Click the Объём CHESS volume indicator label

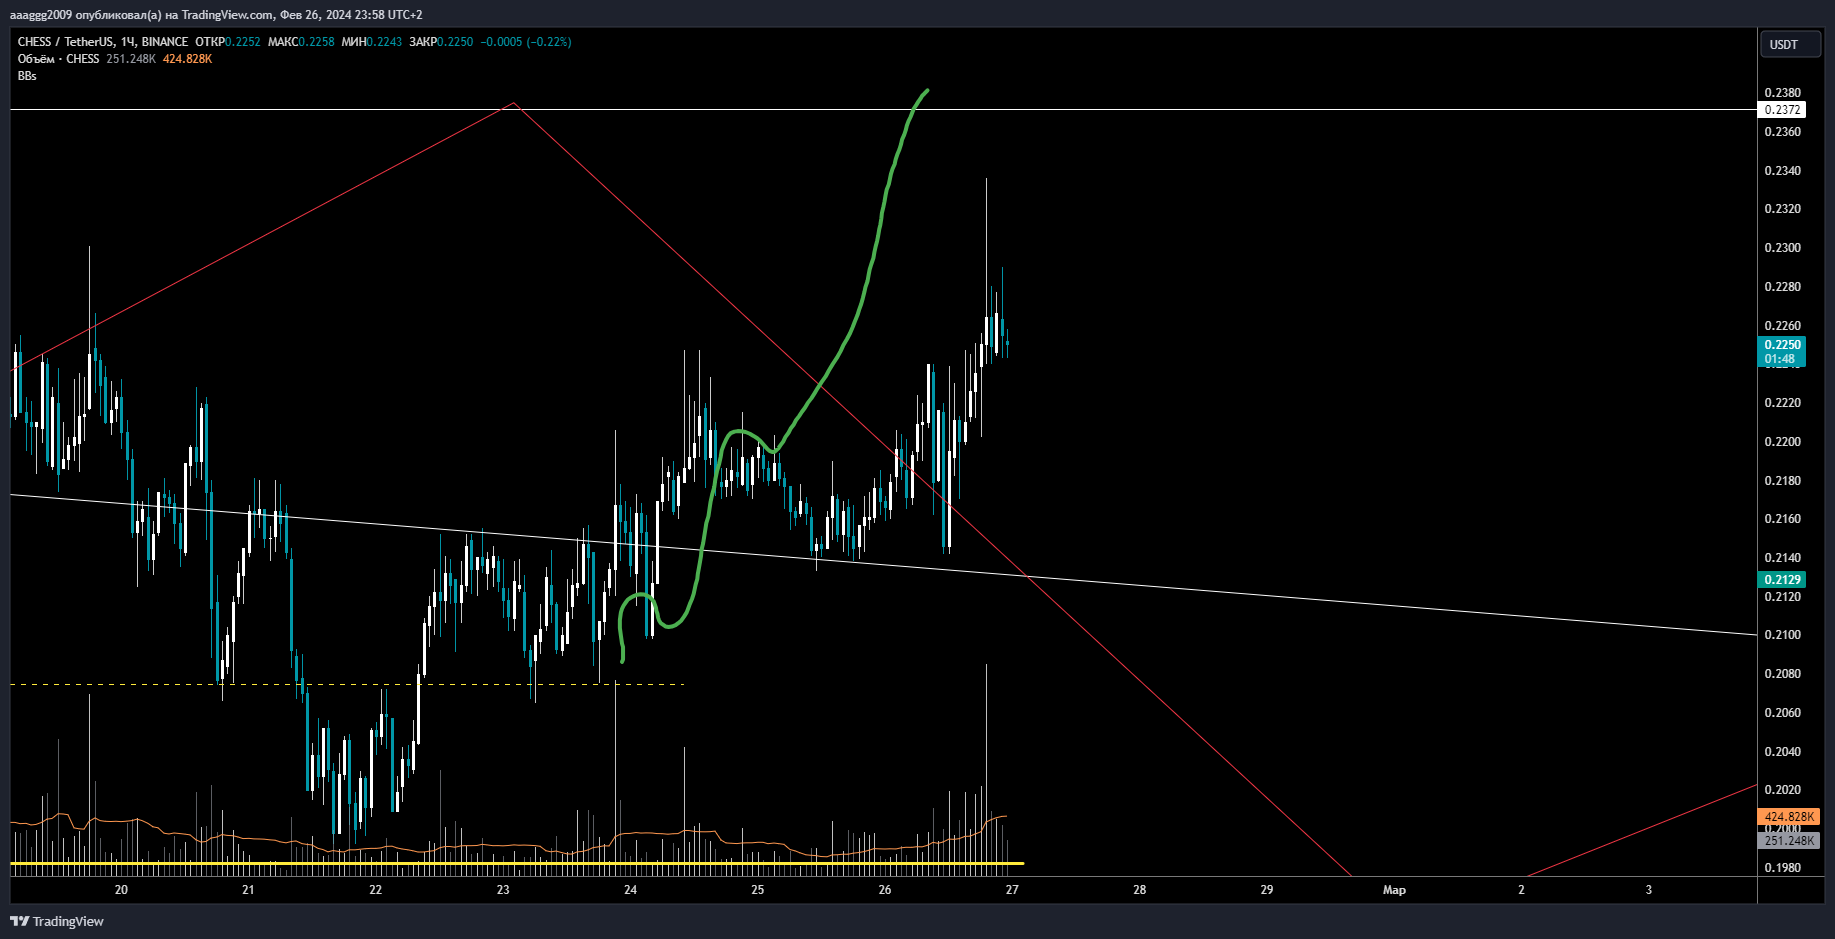[x=58, y=59]
